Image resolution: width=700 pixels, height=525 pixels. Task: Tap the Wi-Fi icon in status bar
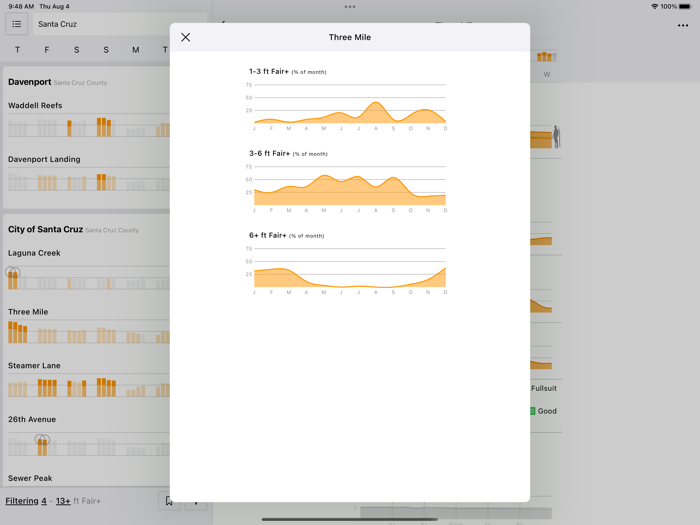coord(654,7)
